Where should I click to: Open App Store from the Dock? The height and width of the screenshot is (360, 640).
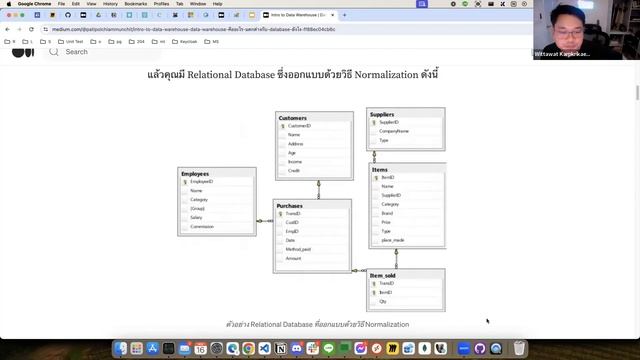[x=153, y=349]
